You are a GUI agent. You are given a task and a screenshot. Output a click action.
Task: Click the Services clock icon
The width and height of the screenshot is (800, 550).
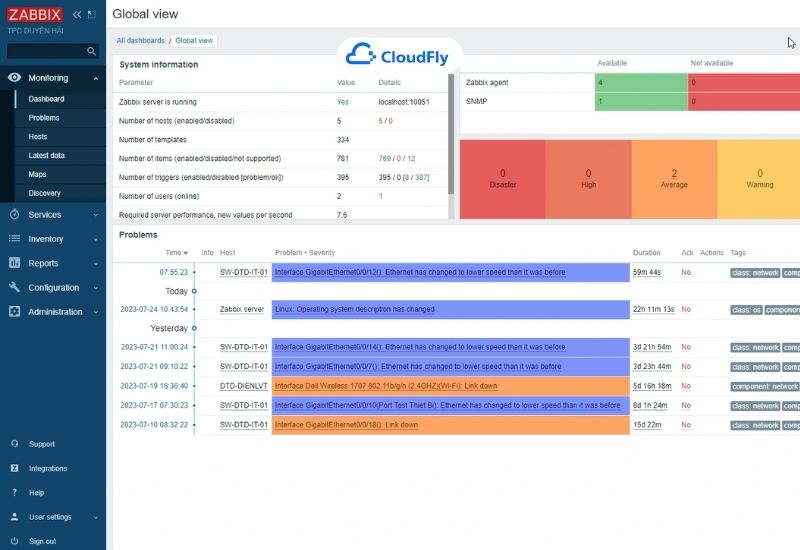pos(14,214)
